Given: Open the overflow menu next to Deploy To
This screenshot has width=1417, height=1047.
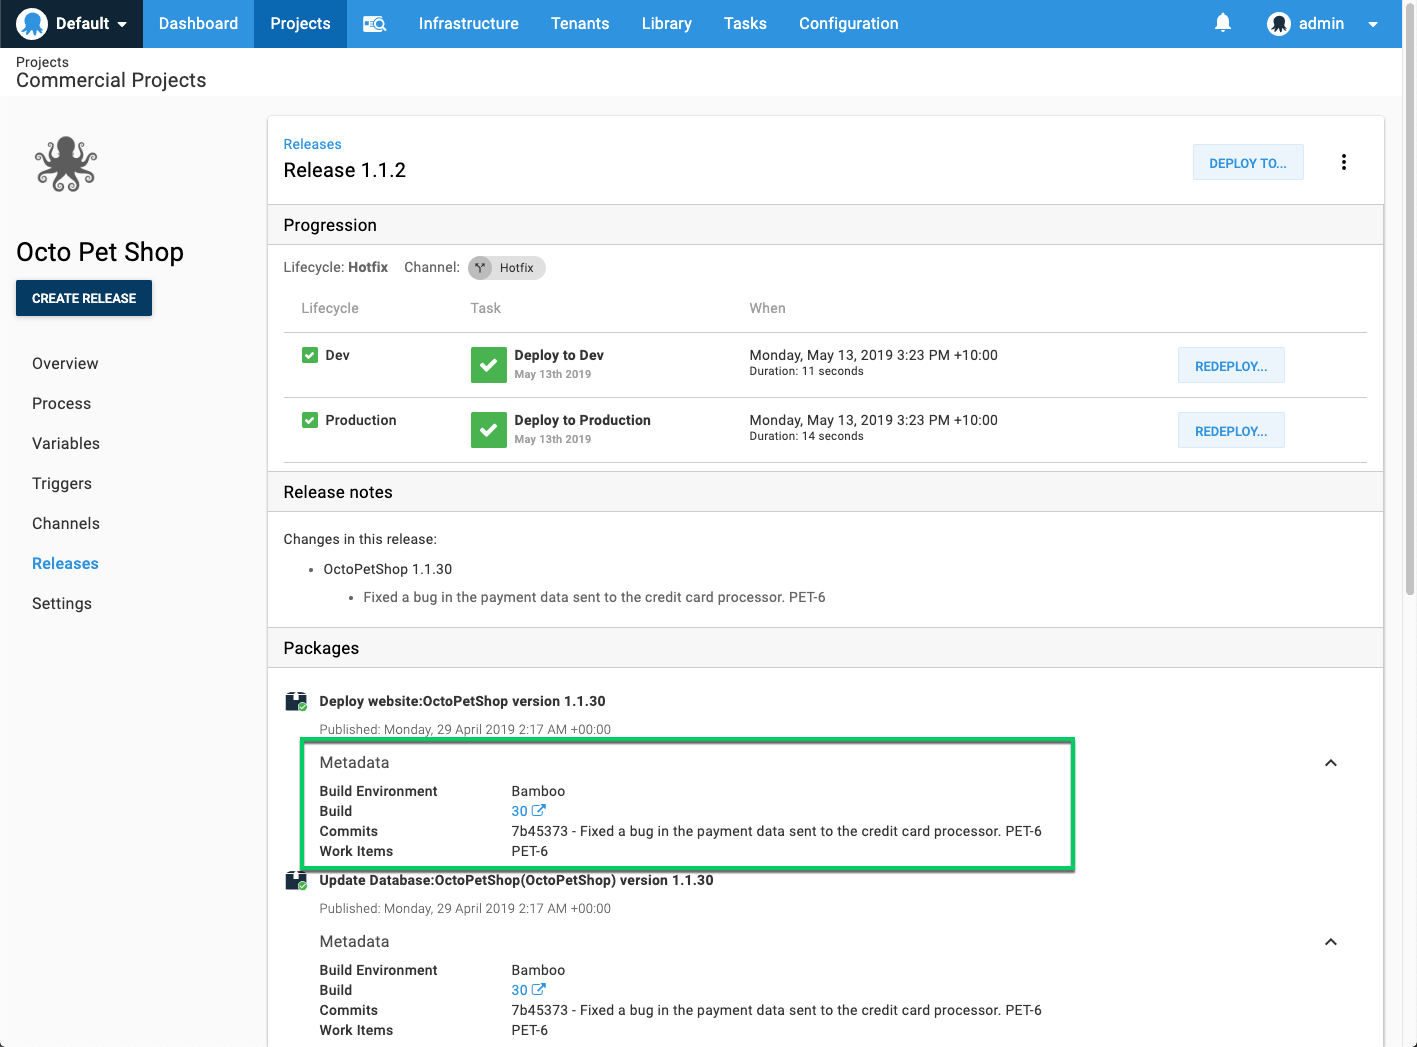Looking at the screenshot, I should 1344,161.
